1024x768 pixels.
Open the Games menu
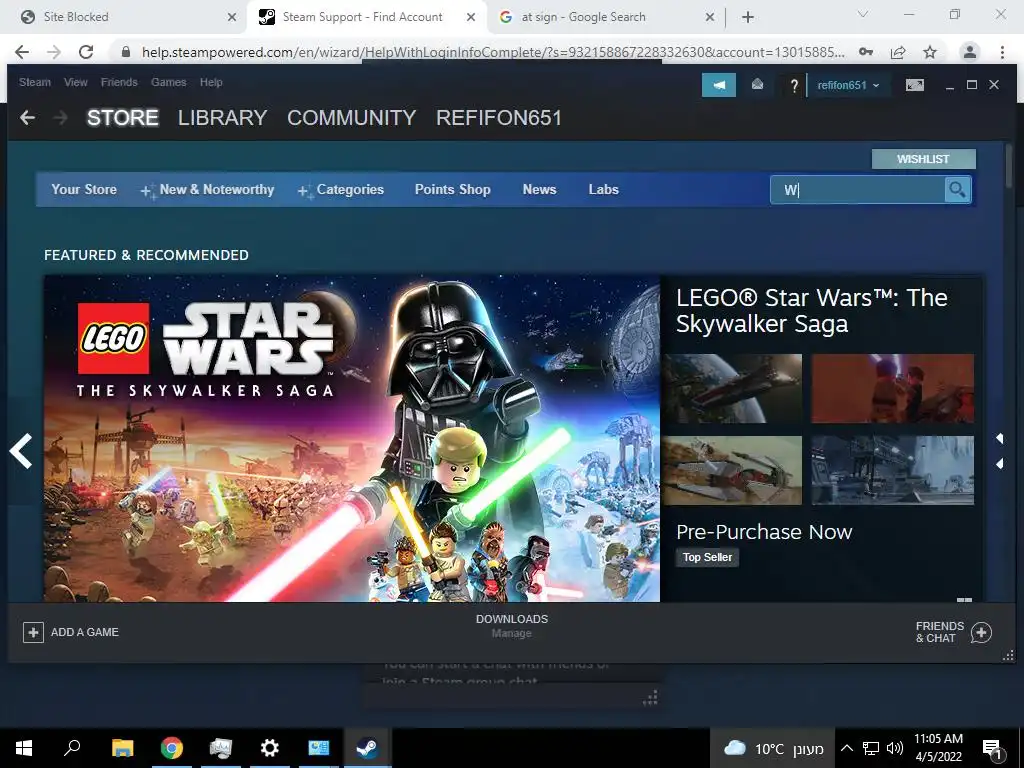tap(168, 82)
